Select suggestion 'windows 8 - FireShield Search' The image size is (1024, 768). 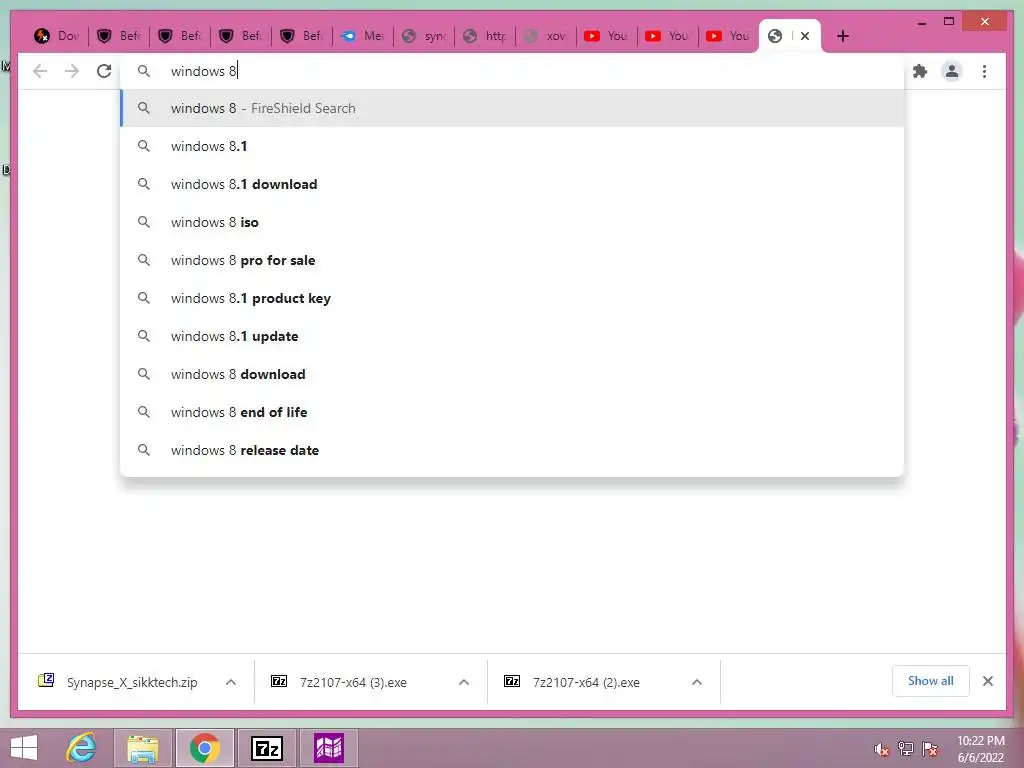pyautogui.click(x=513, y=108)
